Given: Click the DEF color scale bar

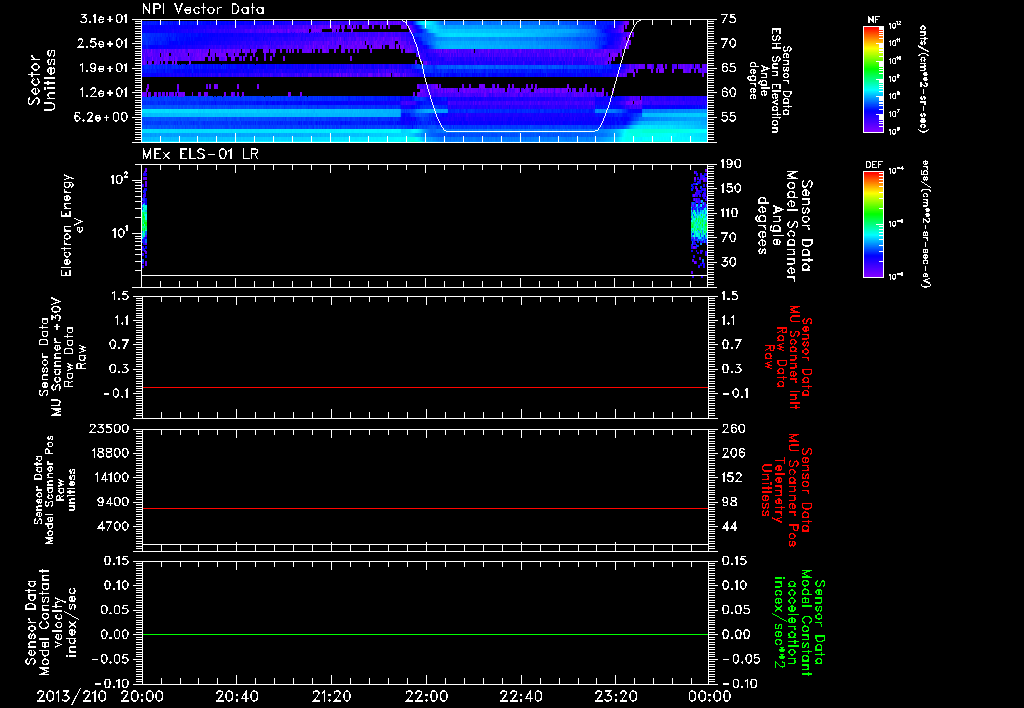Looking at the screenshot, I should pyautogui.click(x=874, y=224).
